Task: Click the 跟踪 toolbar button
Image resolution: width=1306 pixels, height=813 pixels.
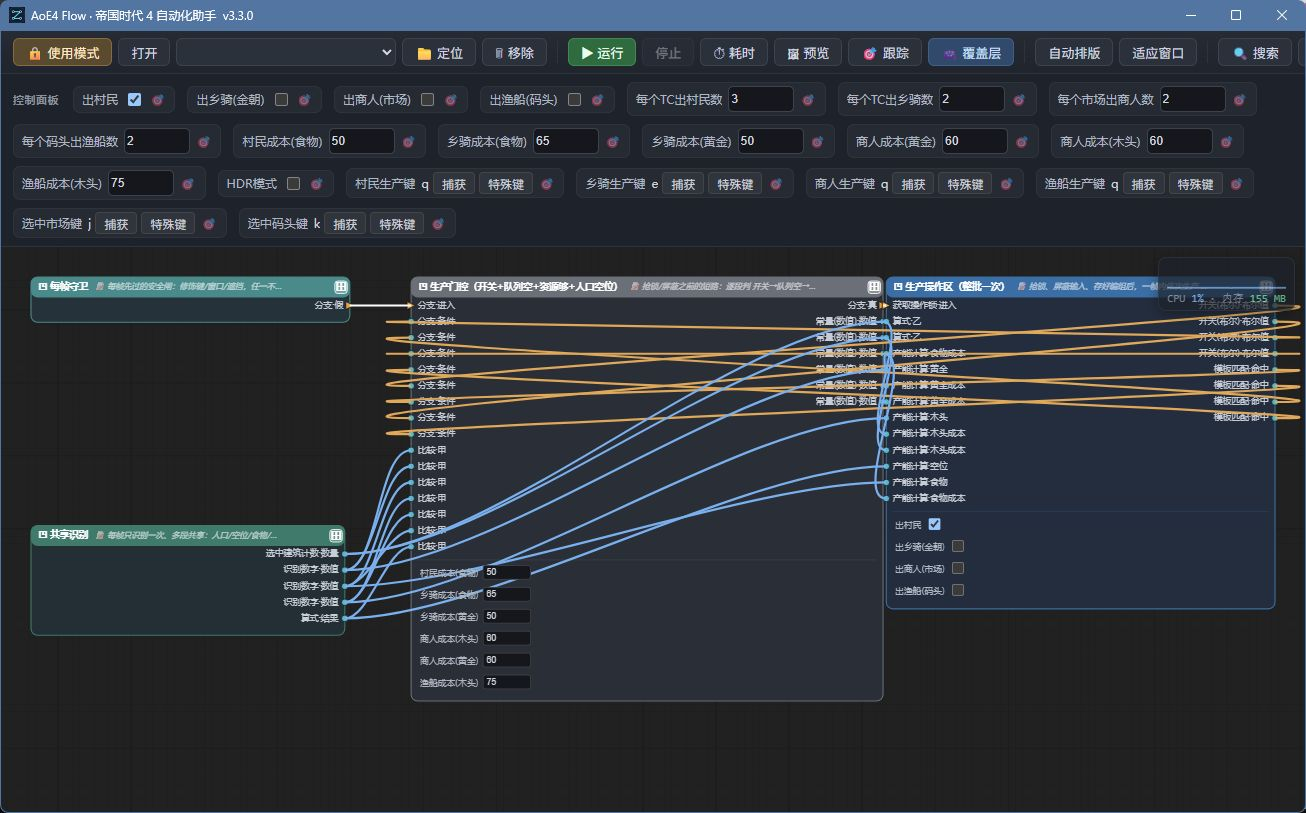Action: pyautogui.click(x=885, y=53)
